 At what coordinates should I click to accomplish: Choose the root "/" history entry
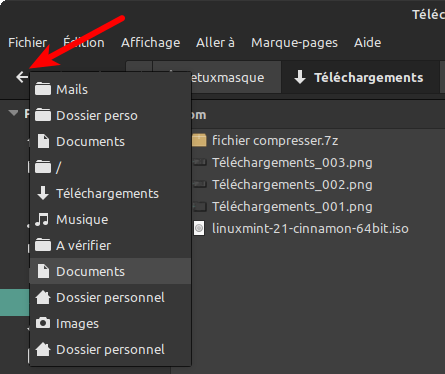(x=110, y=167)
